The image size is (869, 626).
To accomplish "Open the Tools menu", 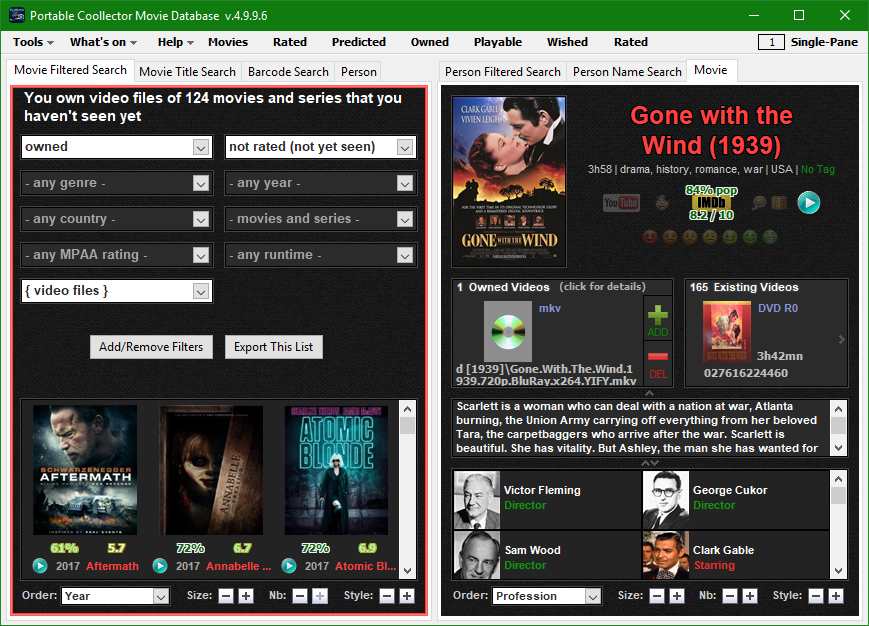I will click(x=33, y=42).
